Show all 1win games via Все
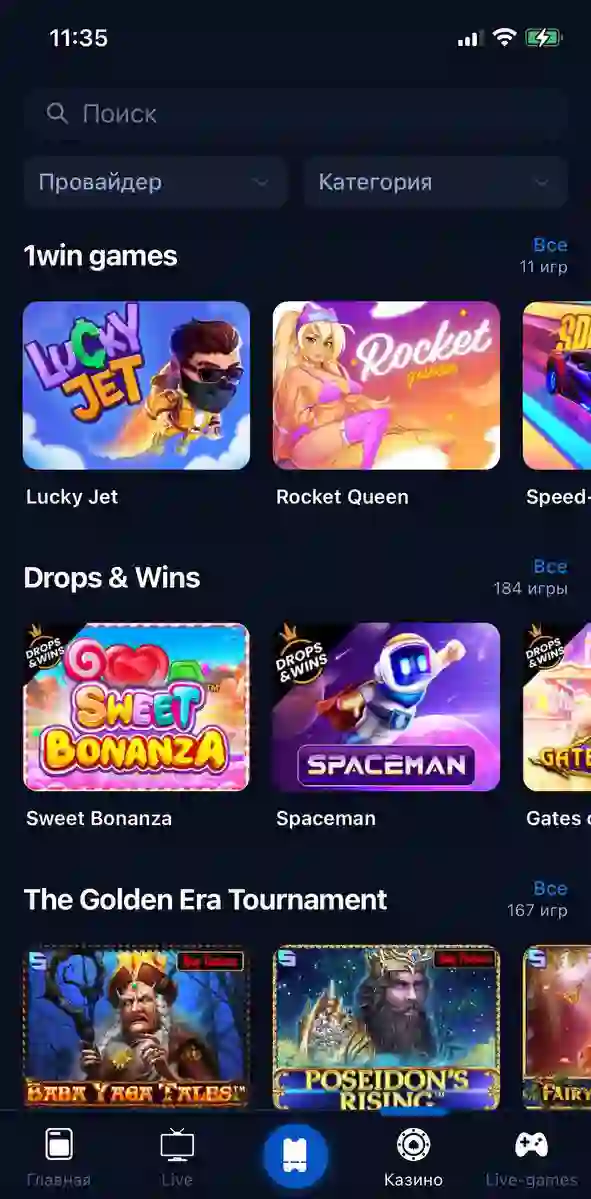Screen dimensions: 591x1199 (x=550, y=245)
